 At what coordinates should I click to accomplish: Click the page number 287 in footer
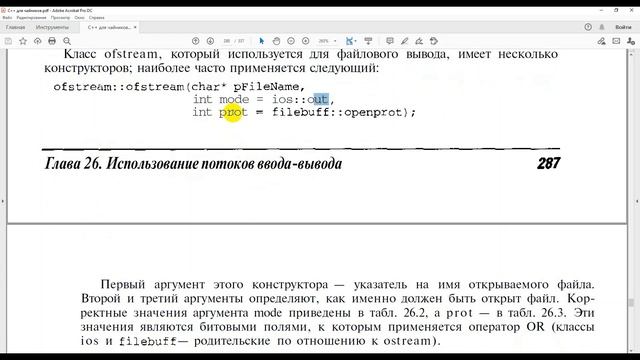(549, 163)
